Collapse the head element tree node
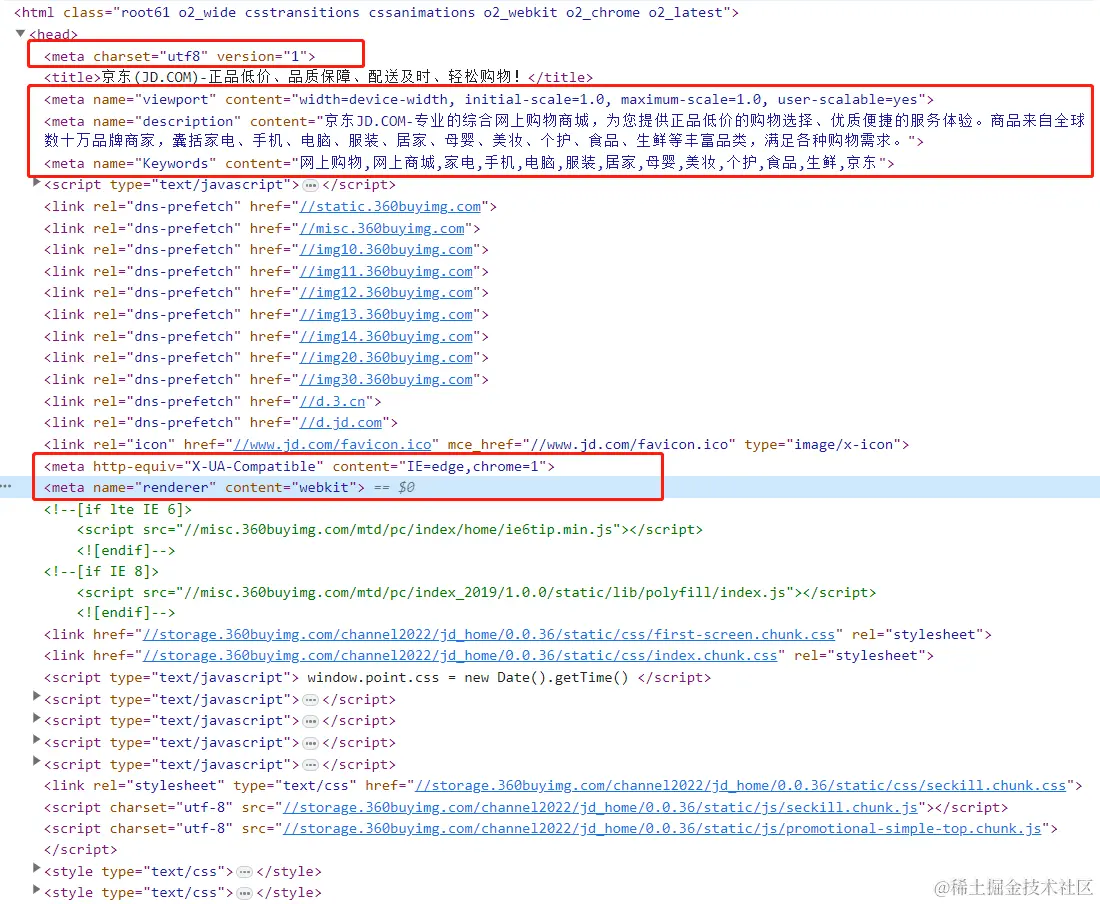This screenshot has width=1100, height=904. (x=20, y=33)
